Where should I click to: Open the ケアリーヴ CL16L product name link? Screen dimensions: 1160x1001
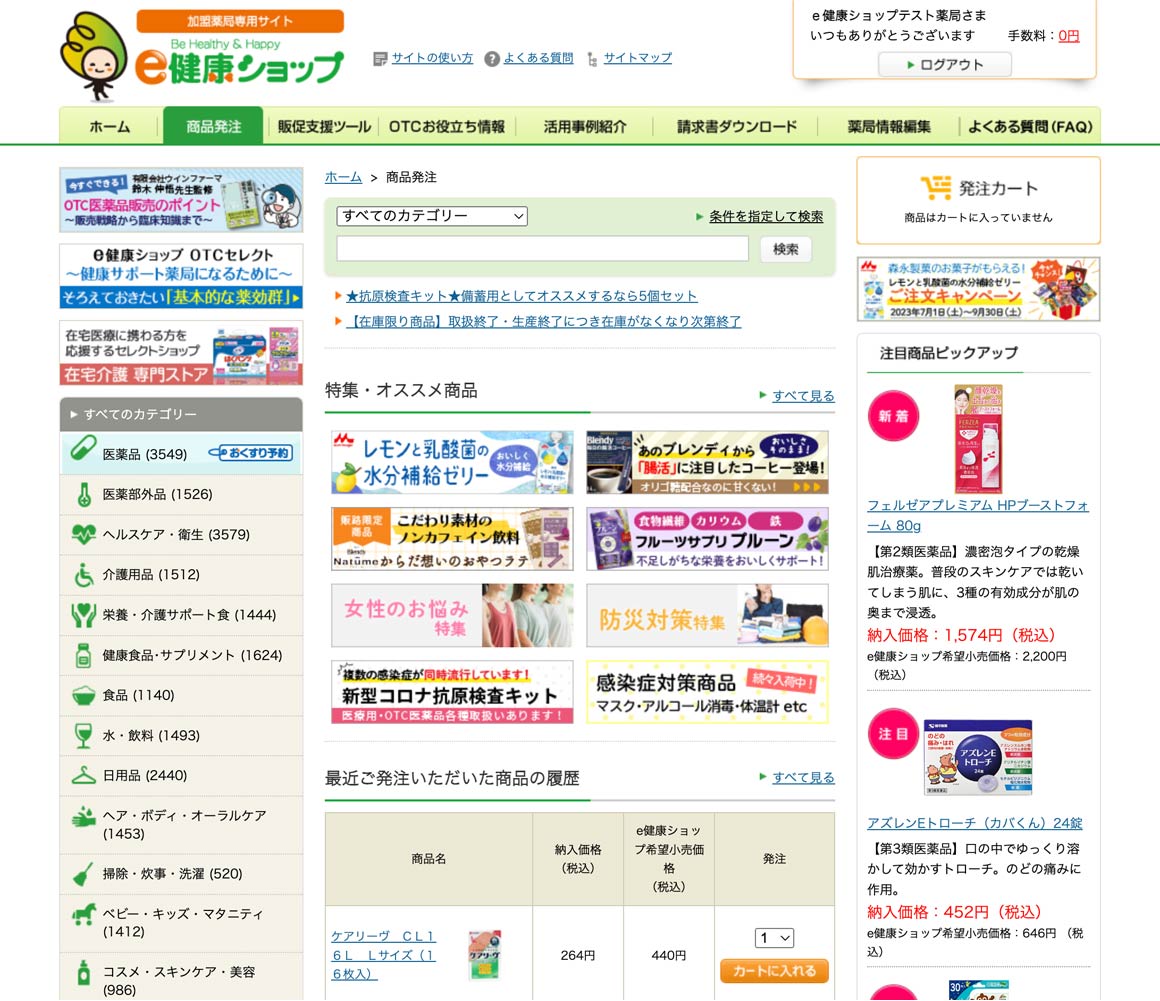[383, 955]
